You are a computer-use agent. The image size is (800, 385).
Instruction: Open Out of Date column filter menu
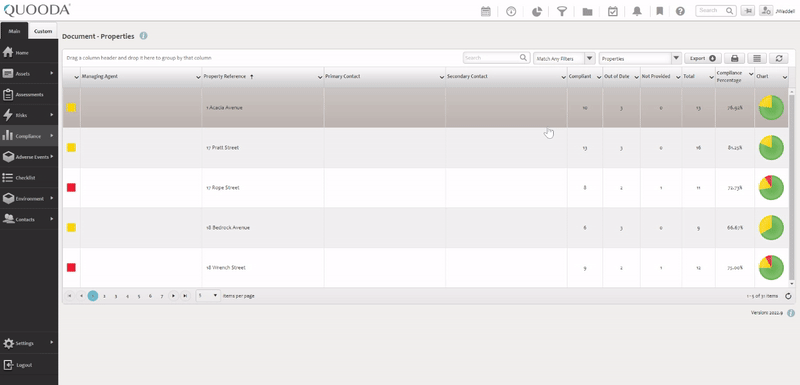[x=636, y=77]
